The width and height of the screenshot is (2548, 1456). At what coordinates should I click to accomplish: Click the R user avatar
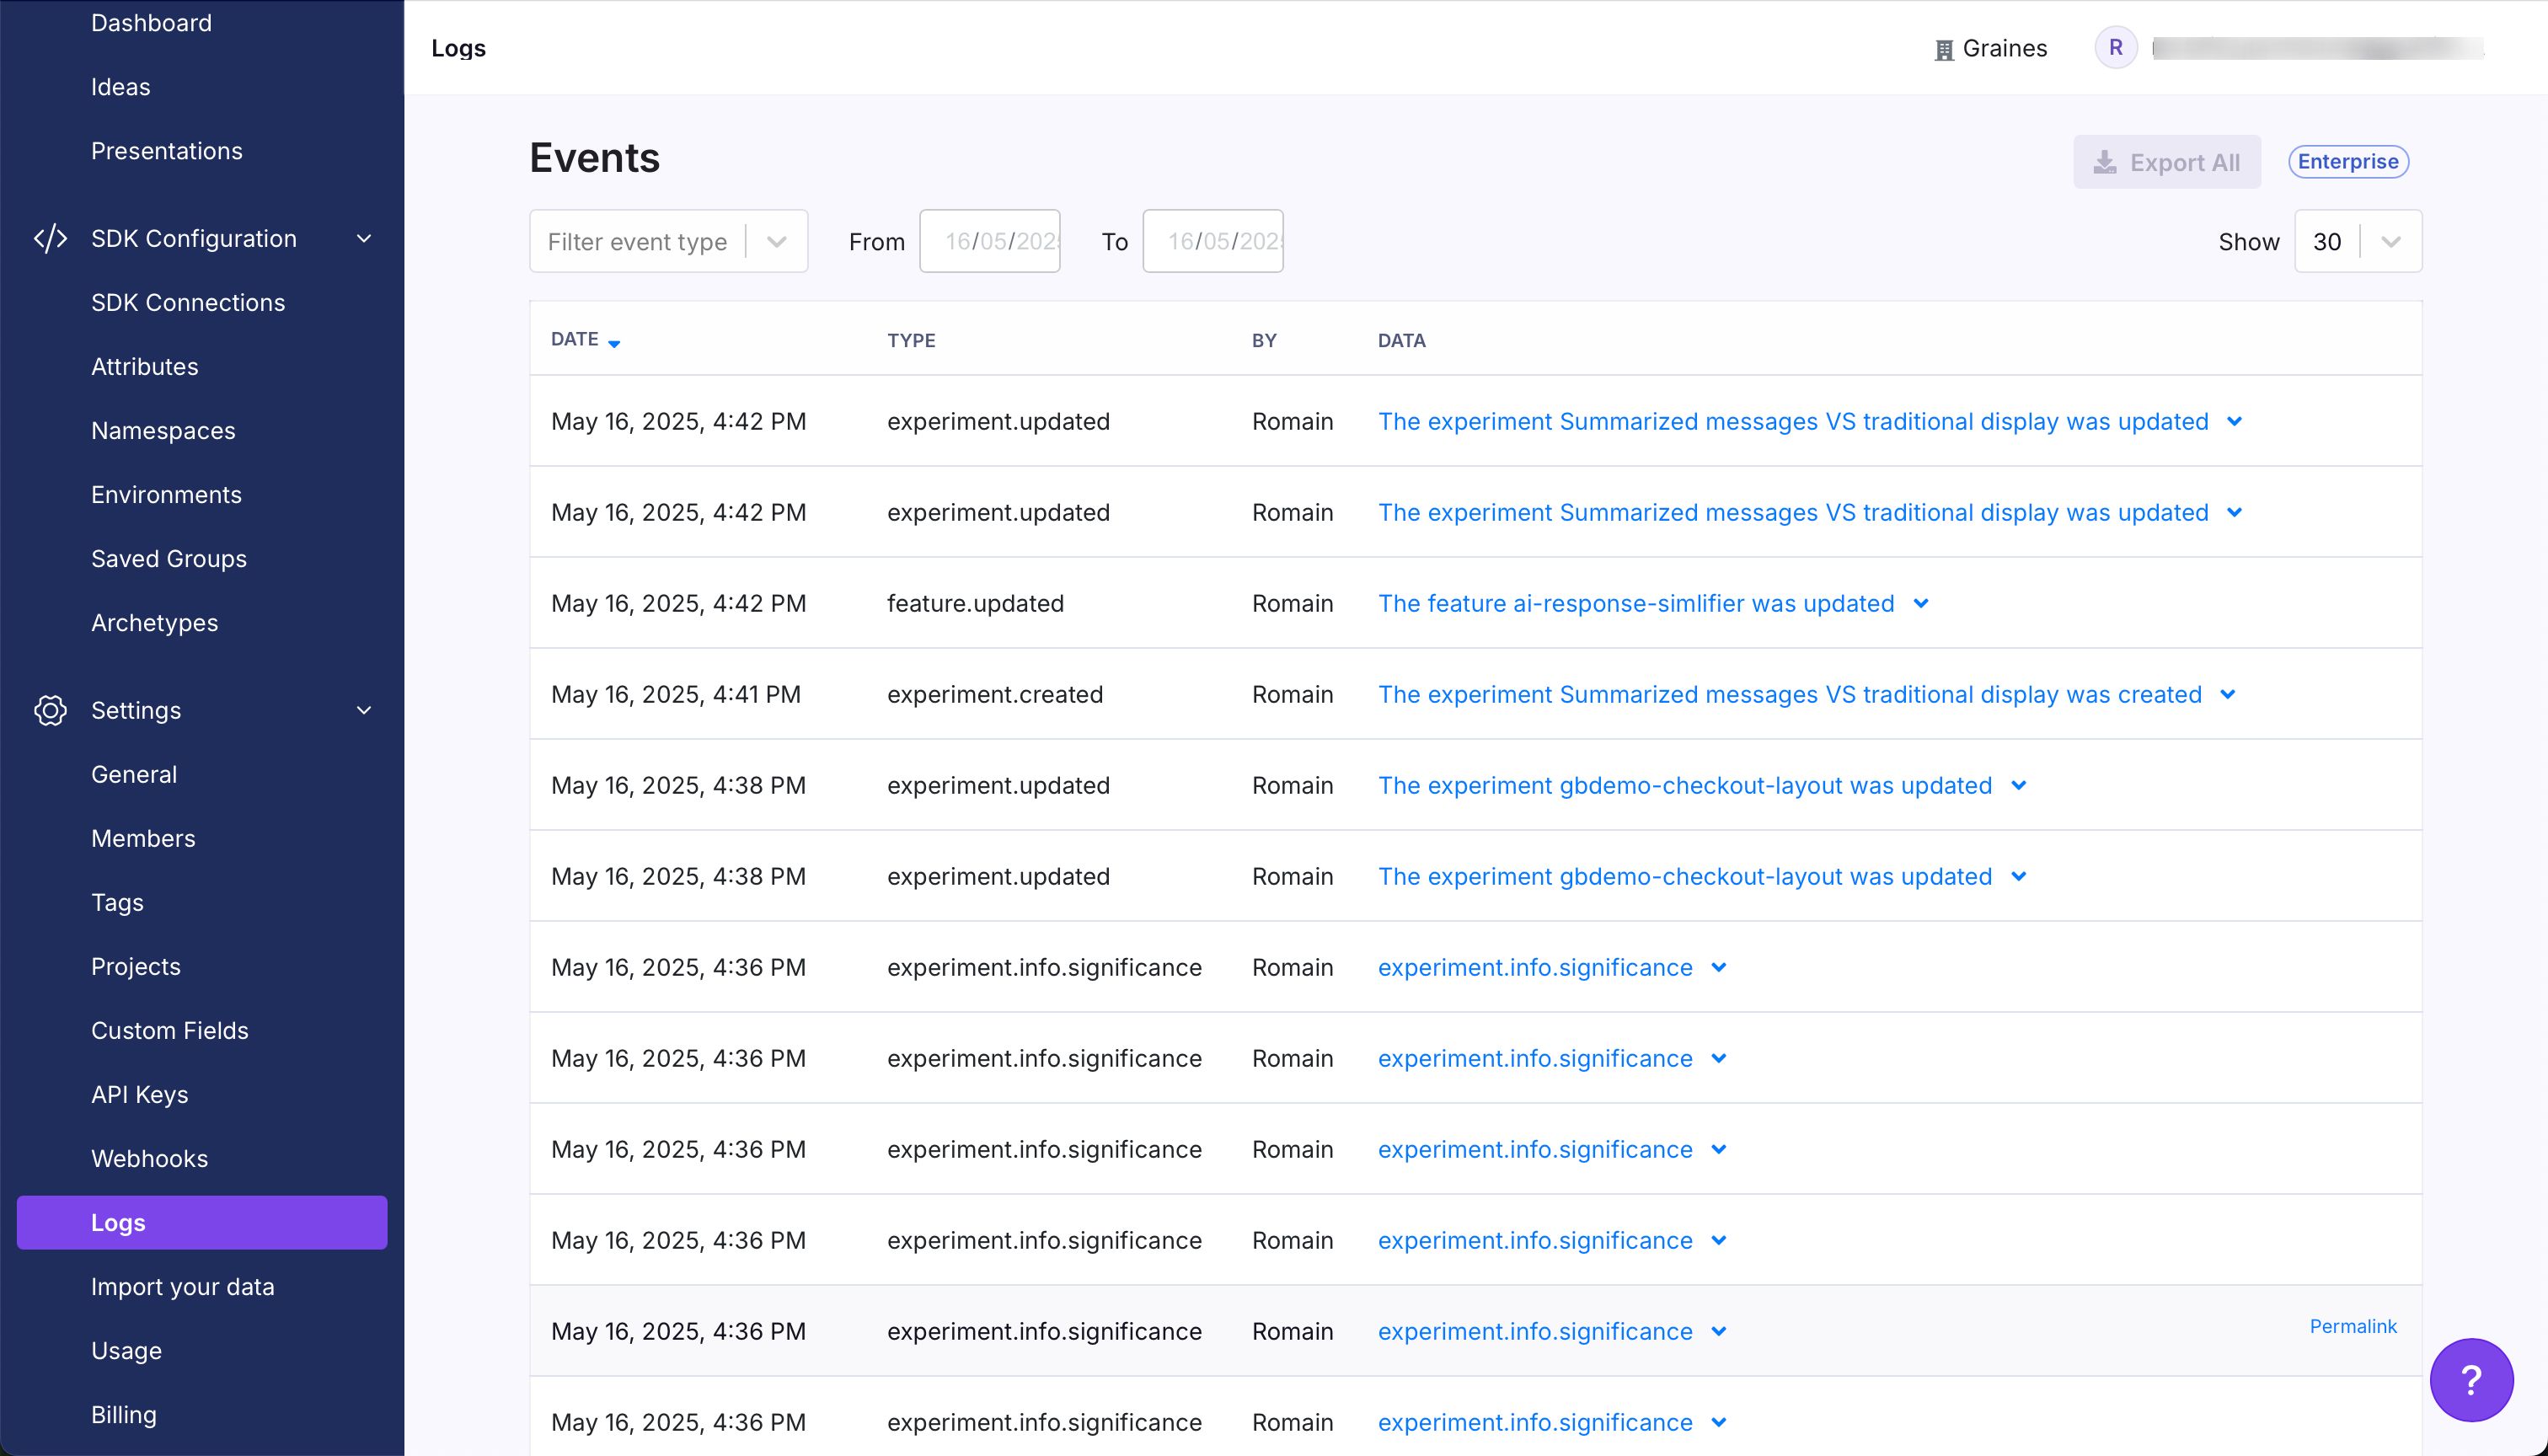click(2116, 47)
